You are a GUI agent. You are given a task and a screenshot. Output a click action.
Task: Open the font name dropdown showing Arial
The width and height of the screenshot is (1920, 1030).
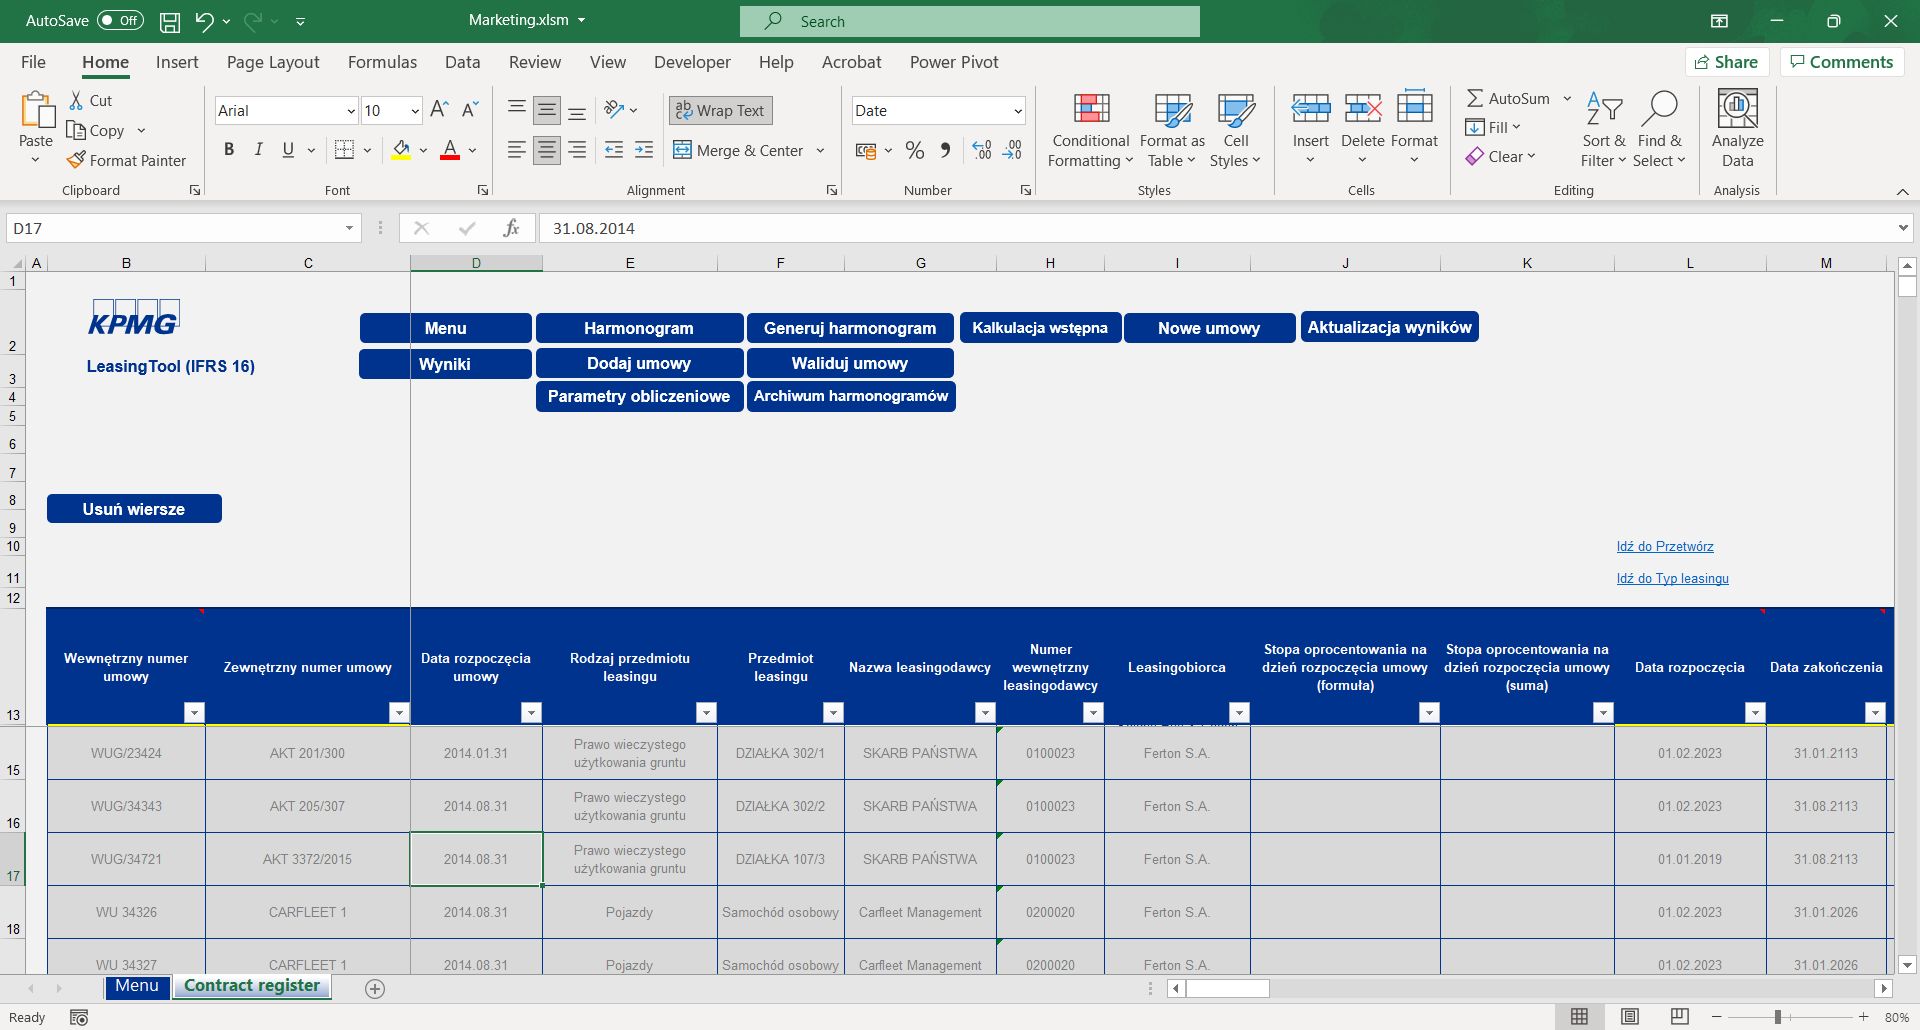pyautogui.click(x=350, y=111)
